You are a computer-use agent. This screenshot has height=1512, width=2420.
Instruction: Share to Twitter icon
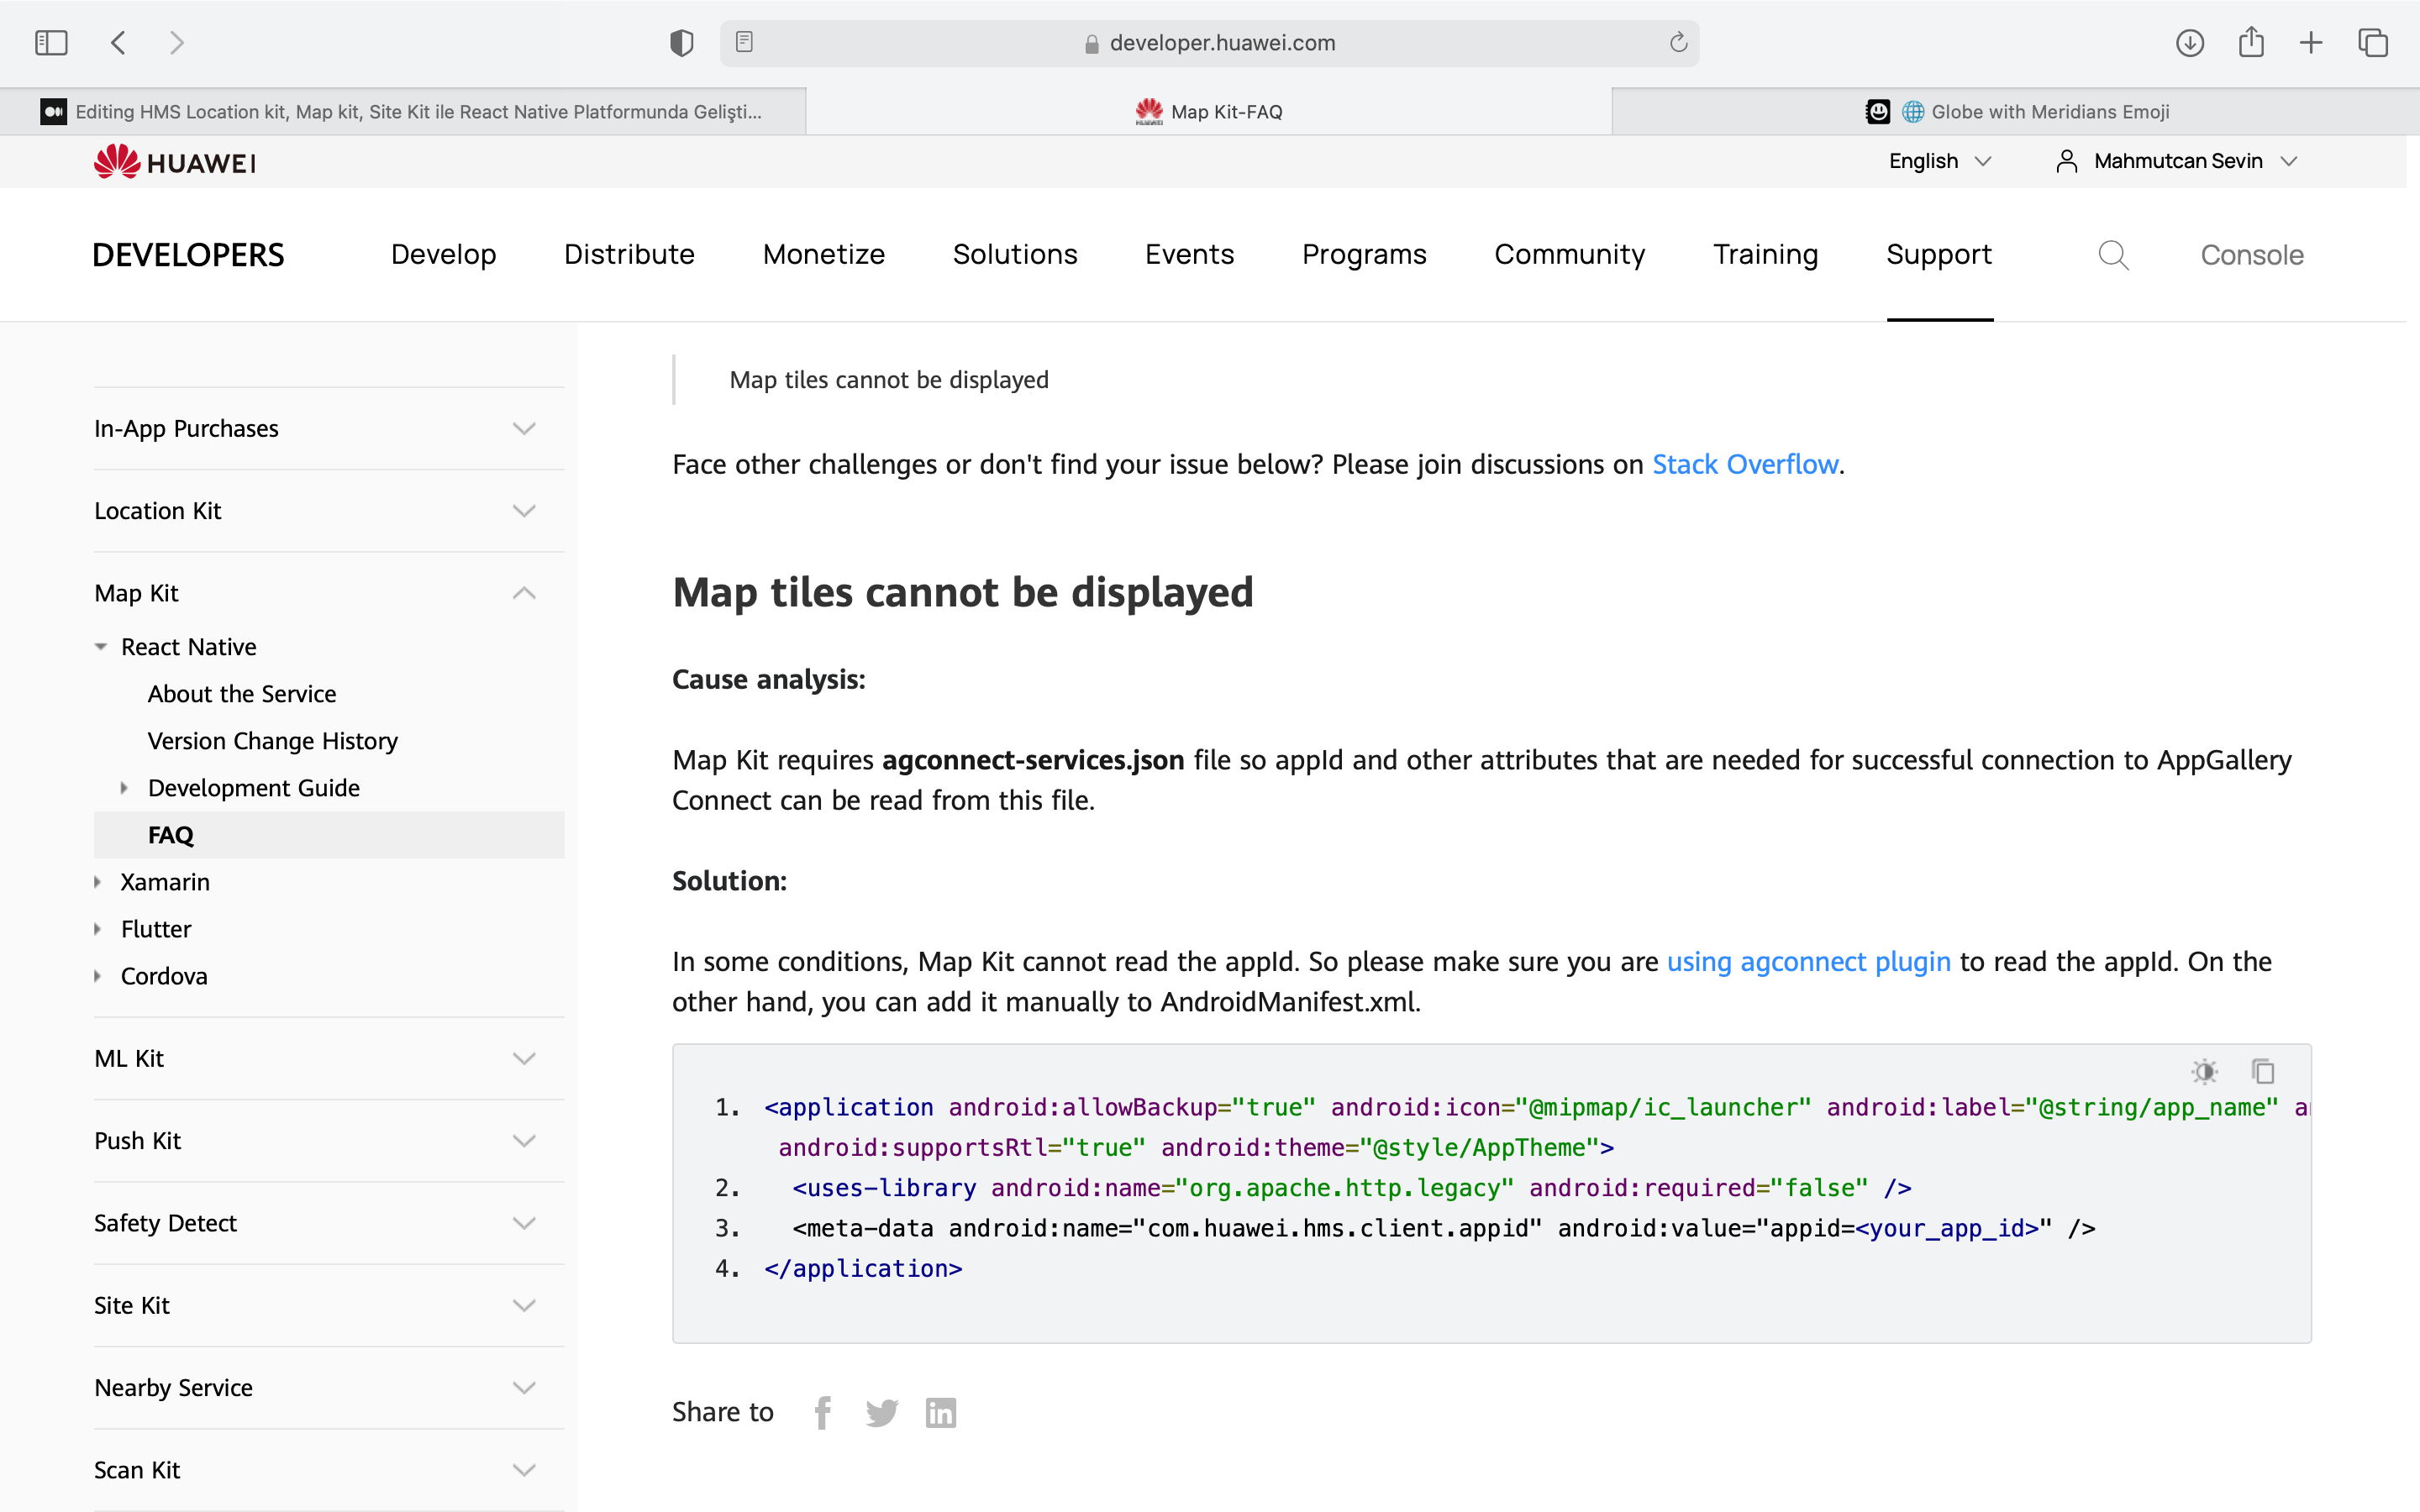(x=882, y=1412)
